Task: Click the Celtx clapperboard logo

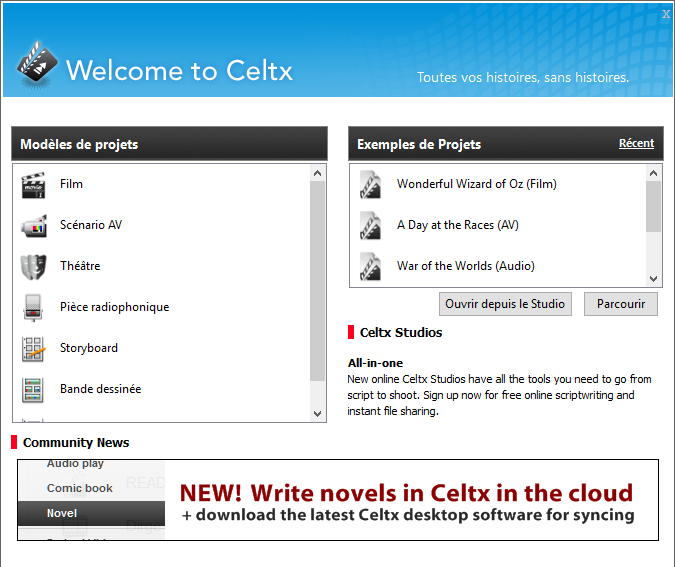Action: tap(37, 65)
